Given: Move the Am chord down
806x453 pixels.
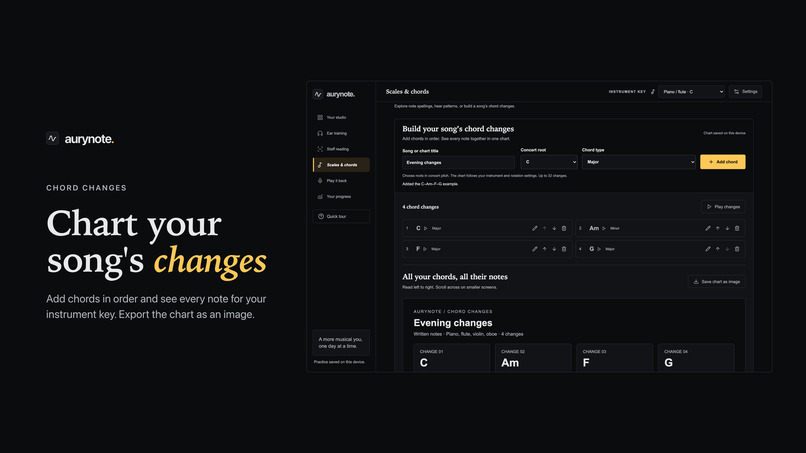Looking at the screenshot, I should (727, 228).
